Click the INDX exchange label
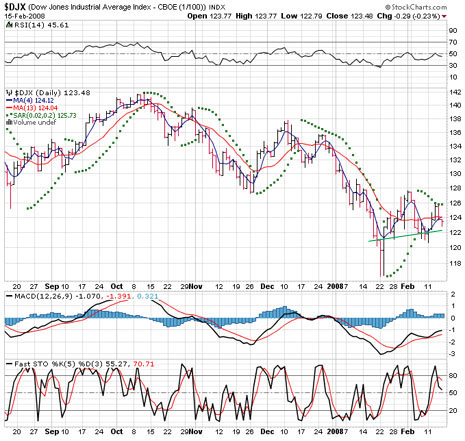The image size is (465, 441). pyautogui.click(x=217, y=7)
